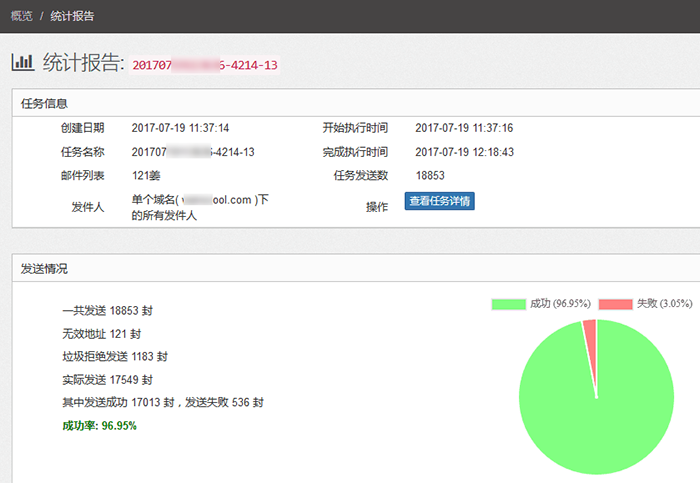Click the 完成执行时间 value 2017-07-19 12:18:43

pos(464,152)
